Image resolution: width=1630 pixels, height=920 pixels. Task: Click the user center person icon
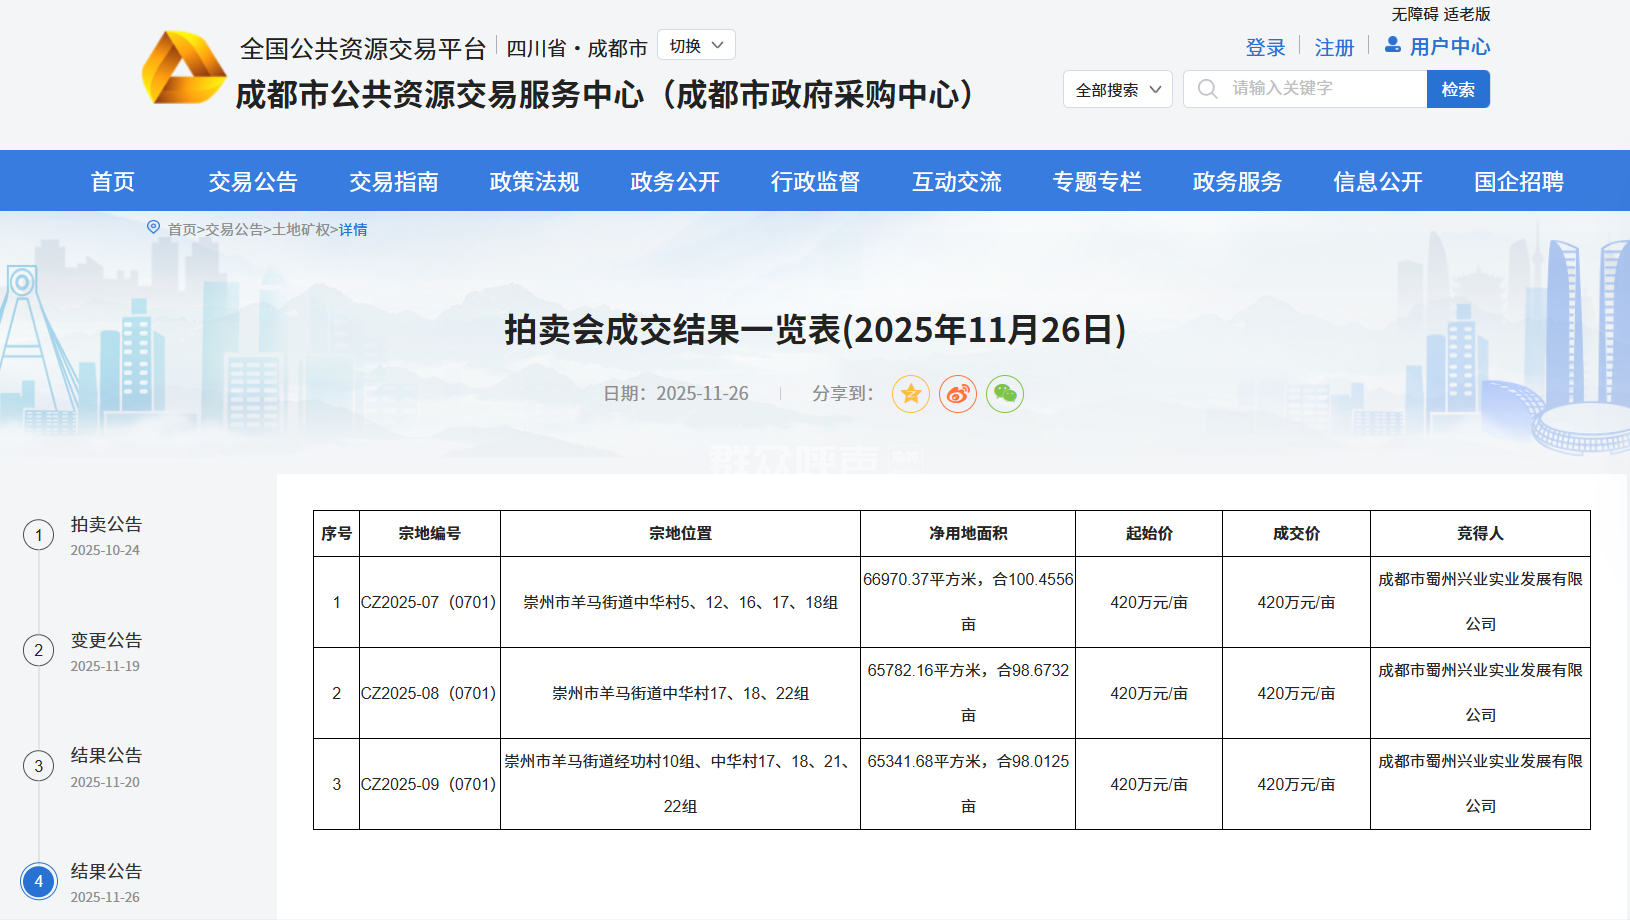[1392, 45]
